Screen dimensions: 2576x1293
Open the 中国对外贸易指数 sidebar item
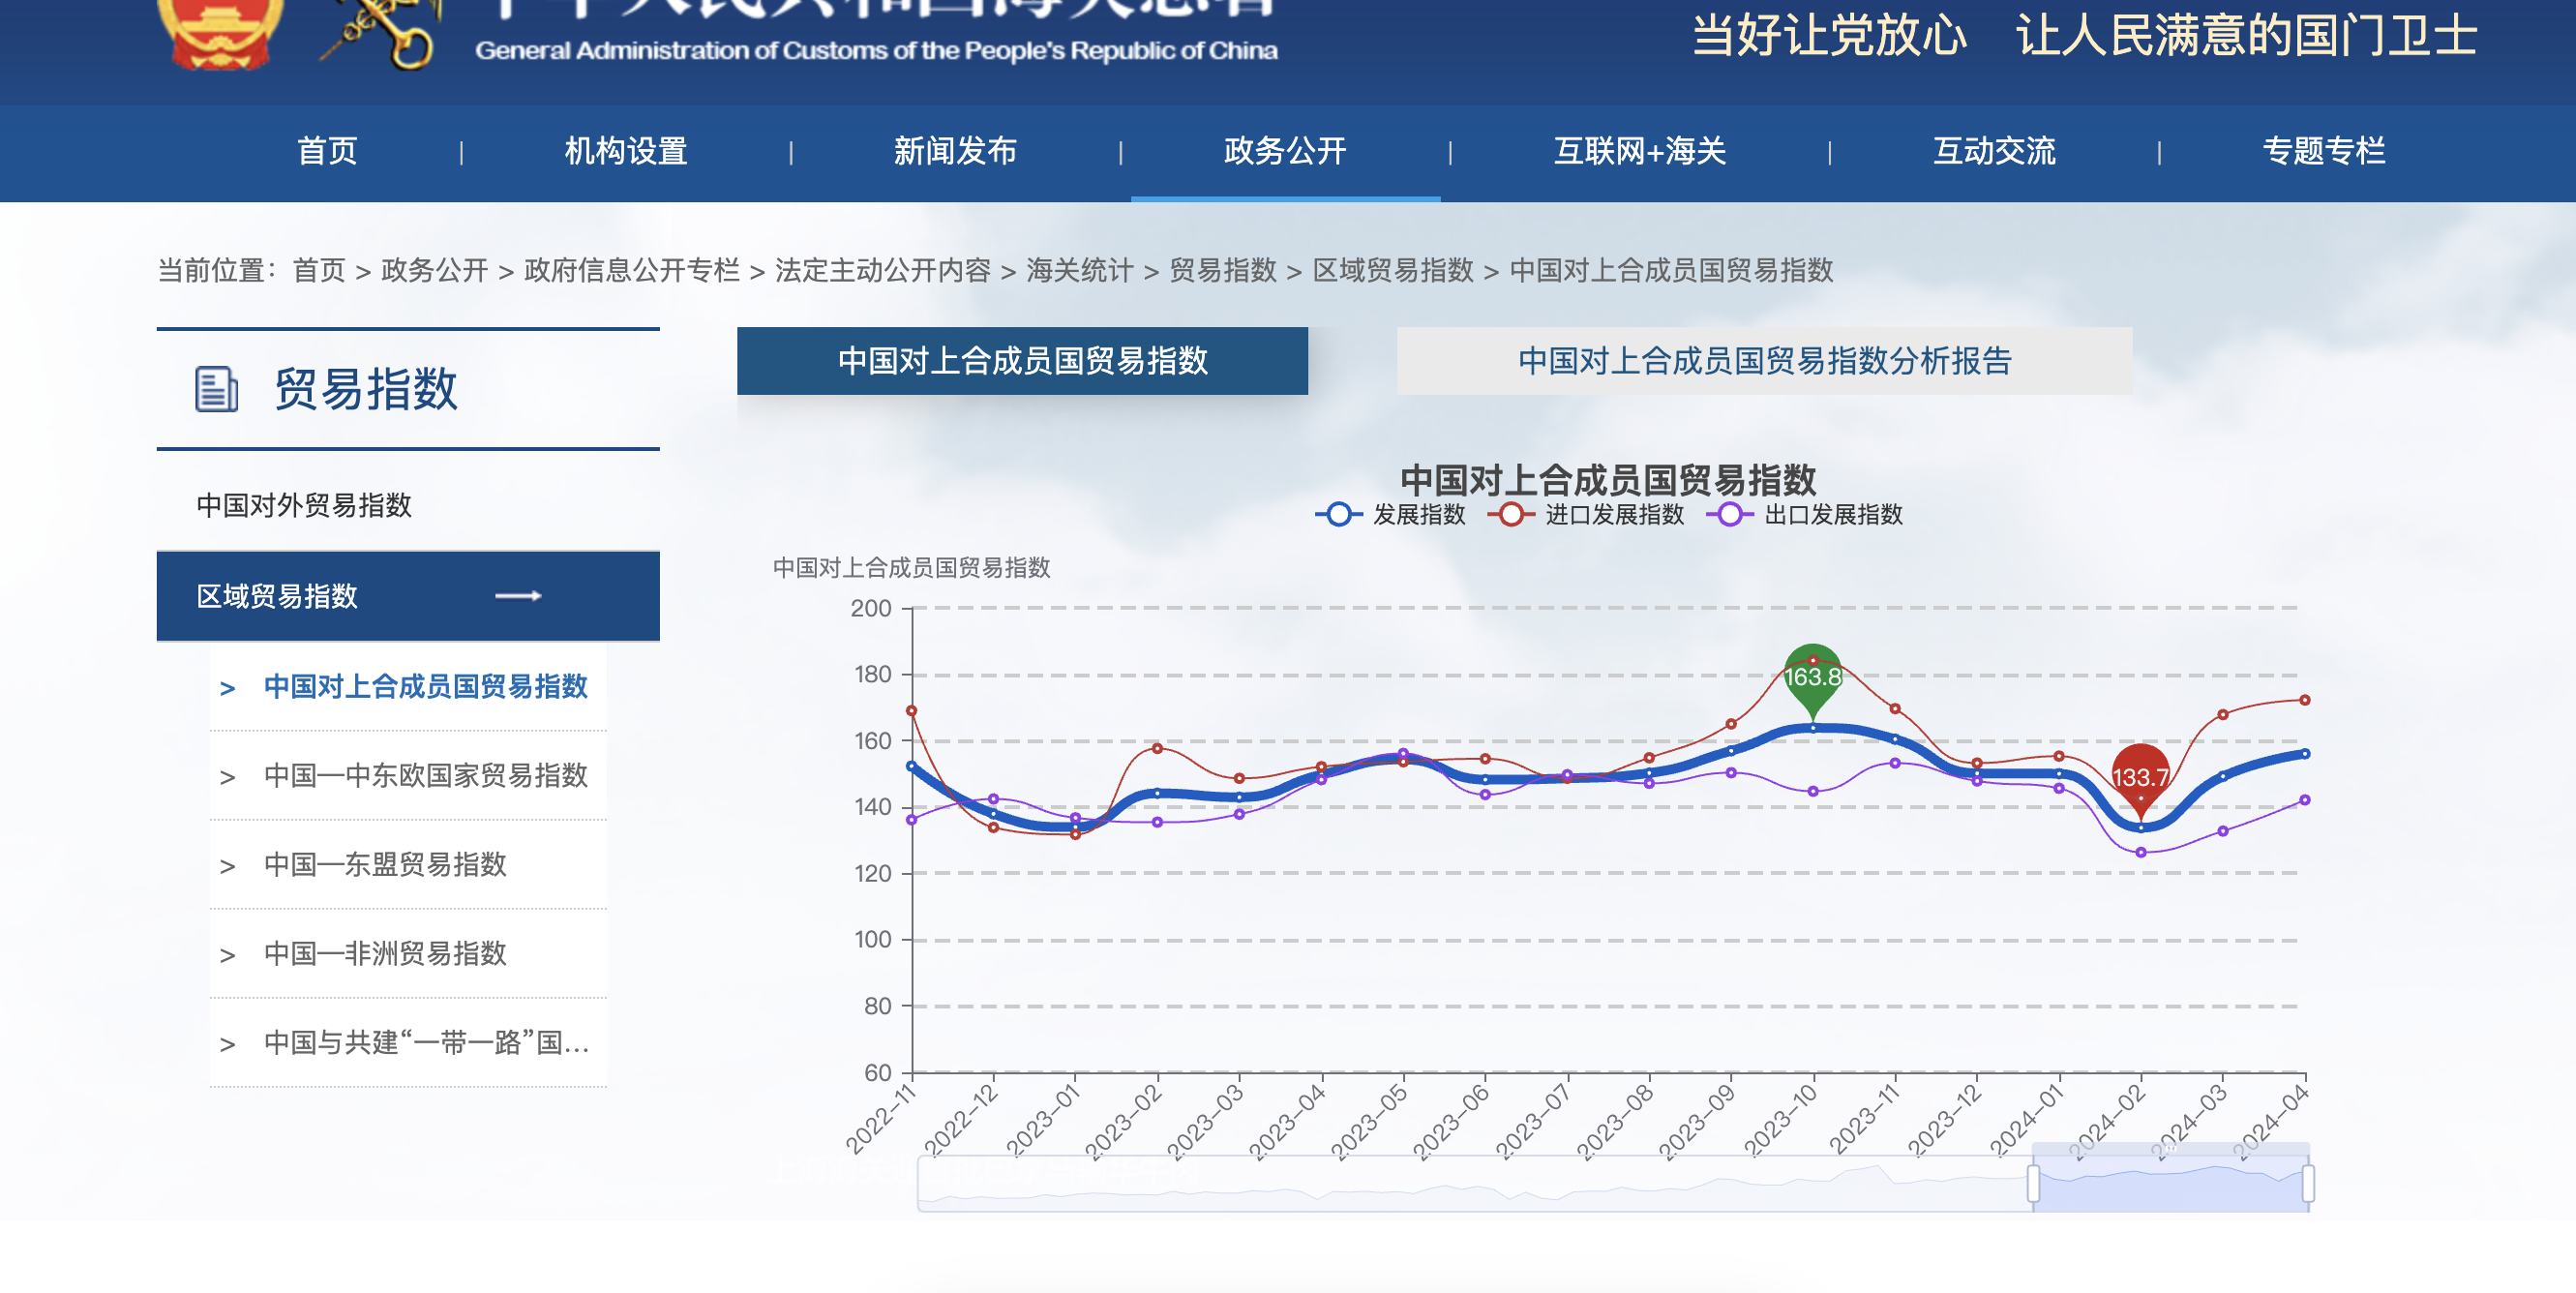tap(304, 505)
